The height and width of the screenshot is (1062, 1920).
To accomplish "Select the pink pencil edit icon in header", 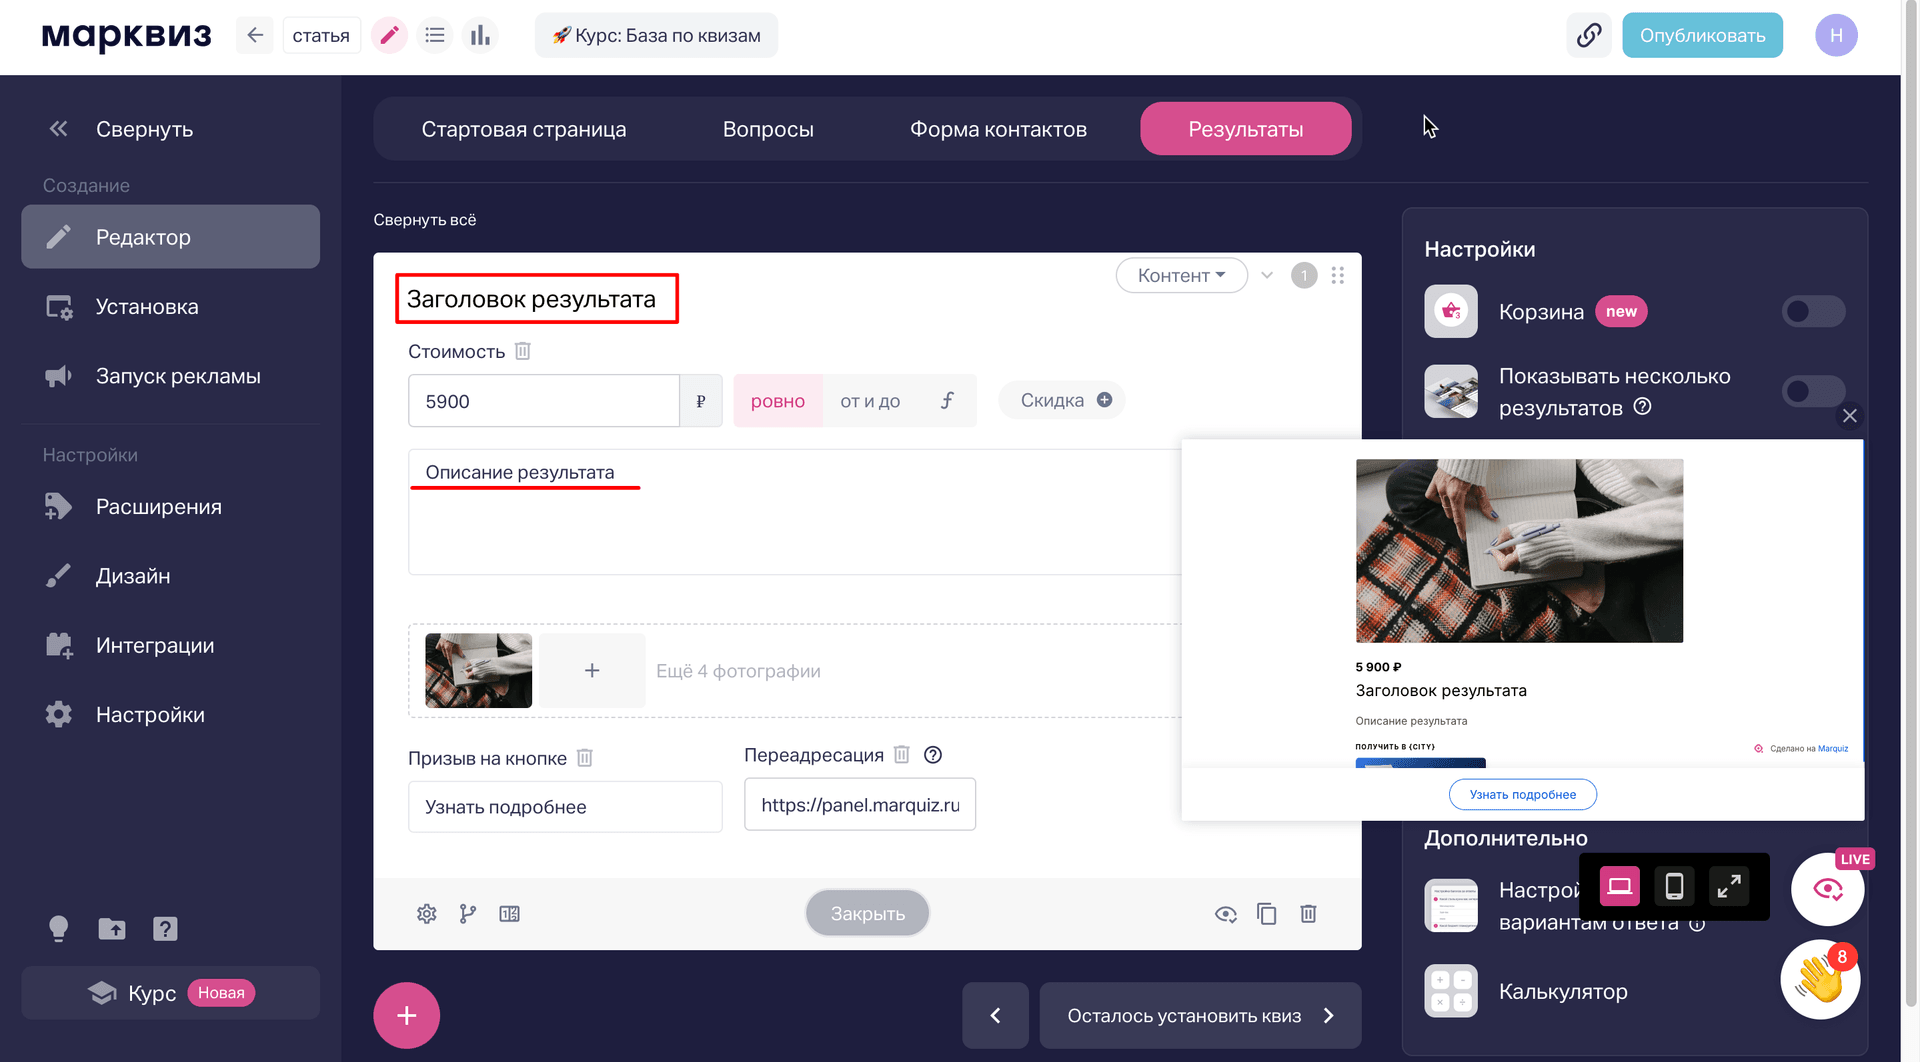I will 389,35.
